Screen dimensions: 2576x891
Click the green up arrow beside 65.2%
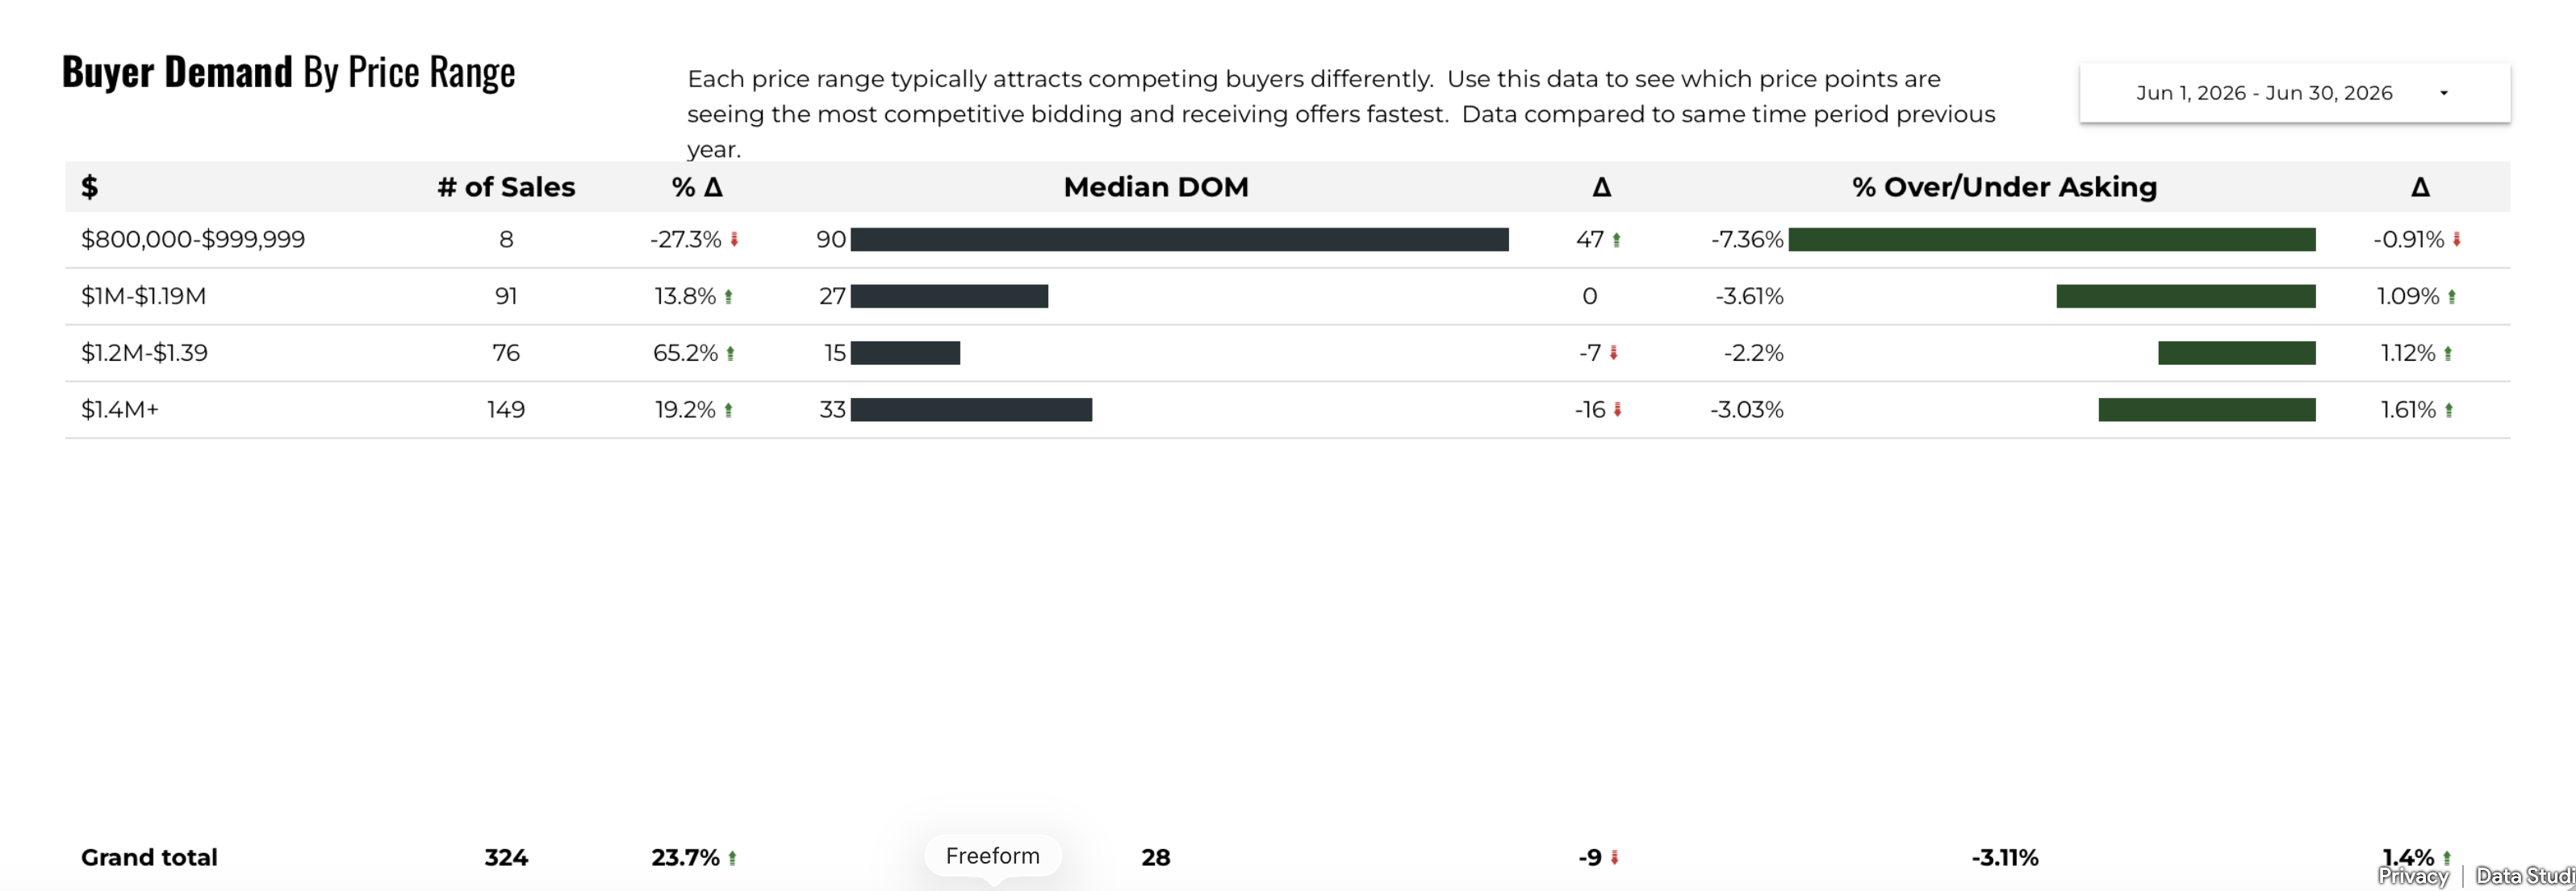730,353
